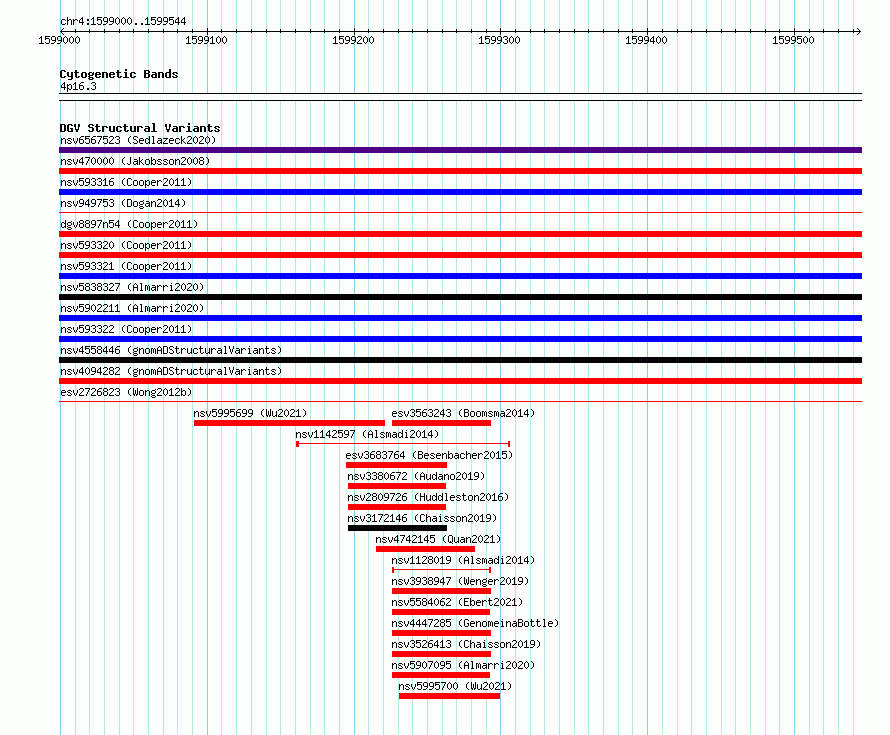
Task: Click the red nsv4094282 variant bar
Action: (x=460, y=381)
